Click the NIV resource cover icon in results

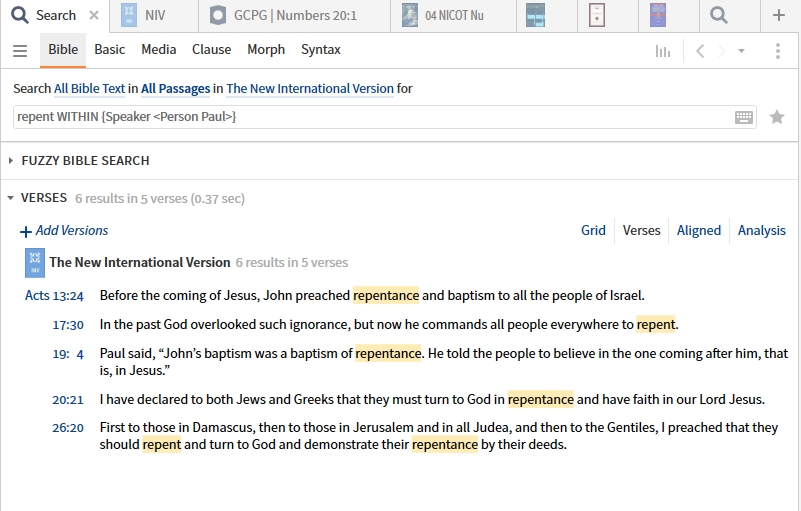pos(35,263)
